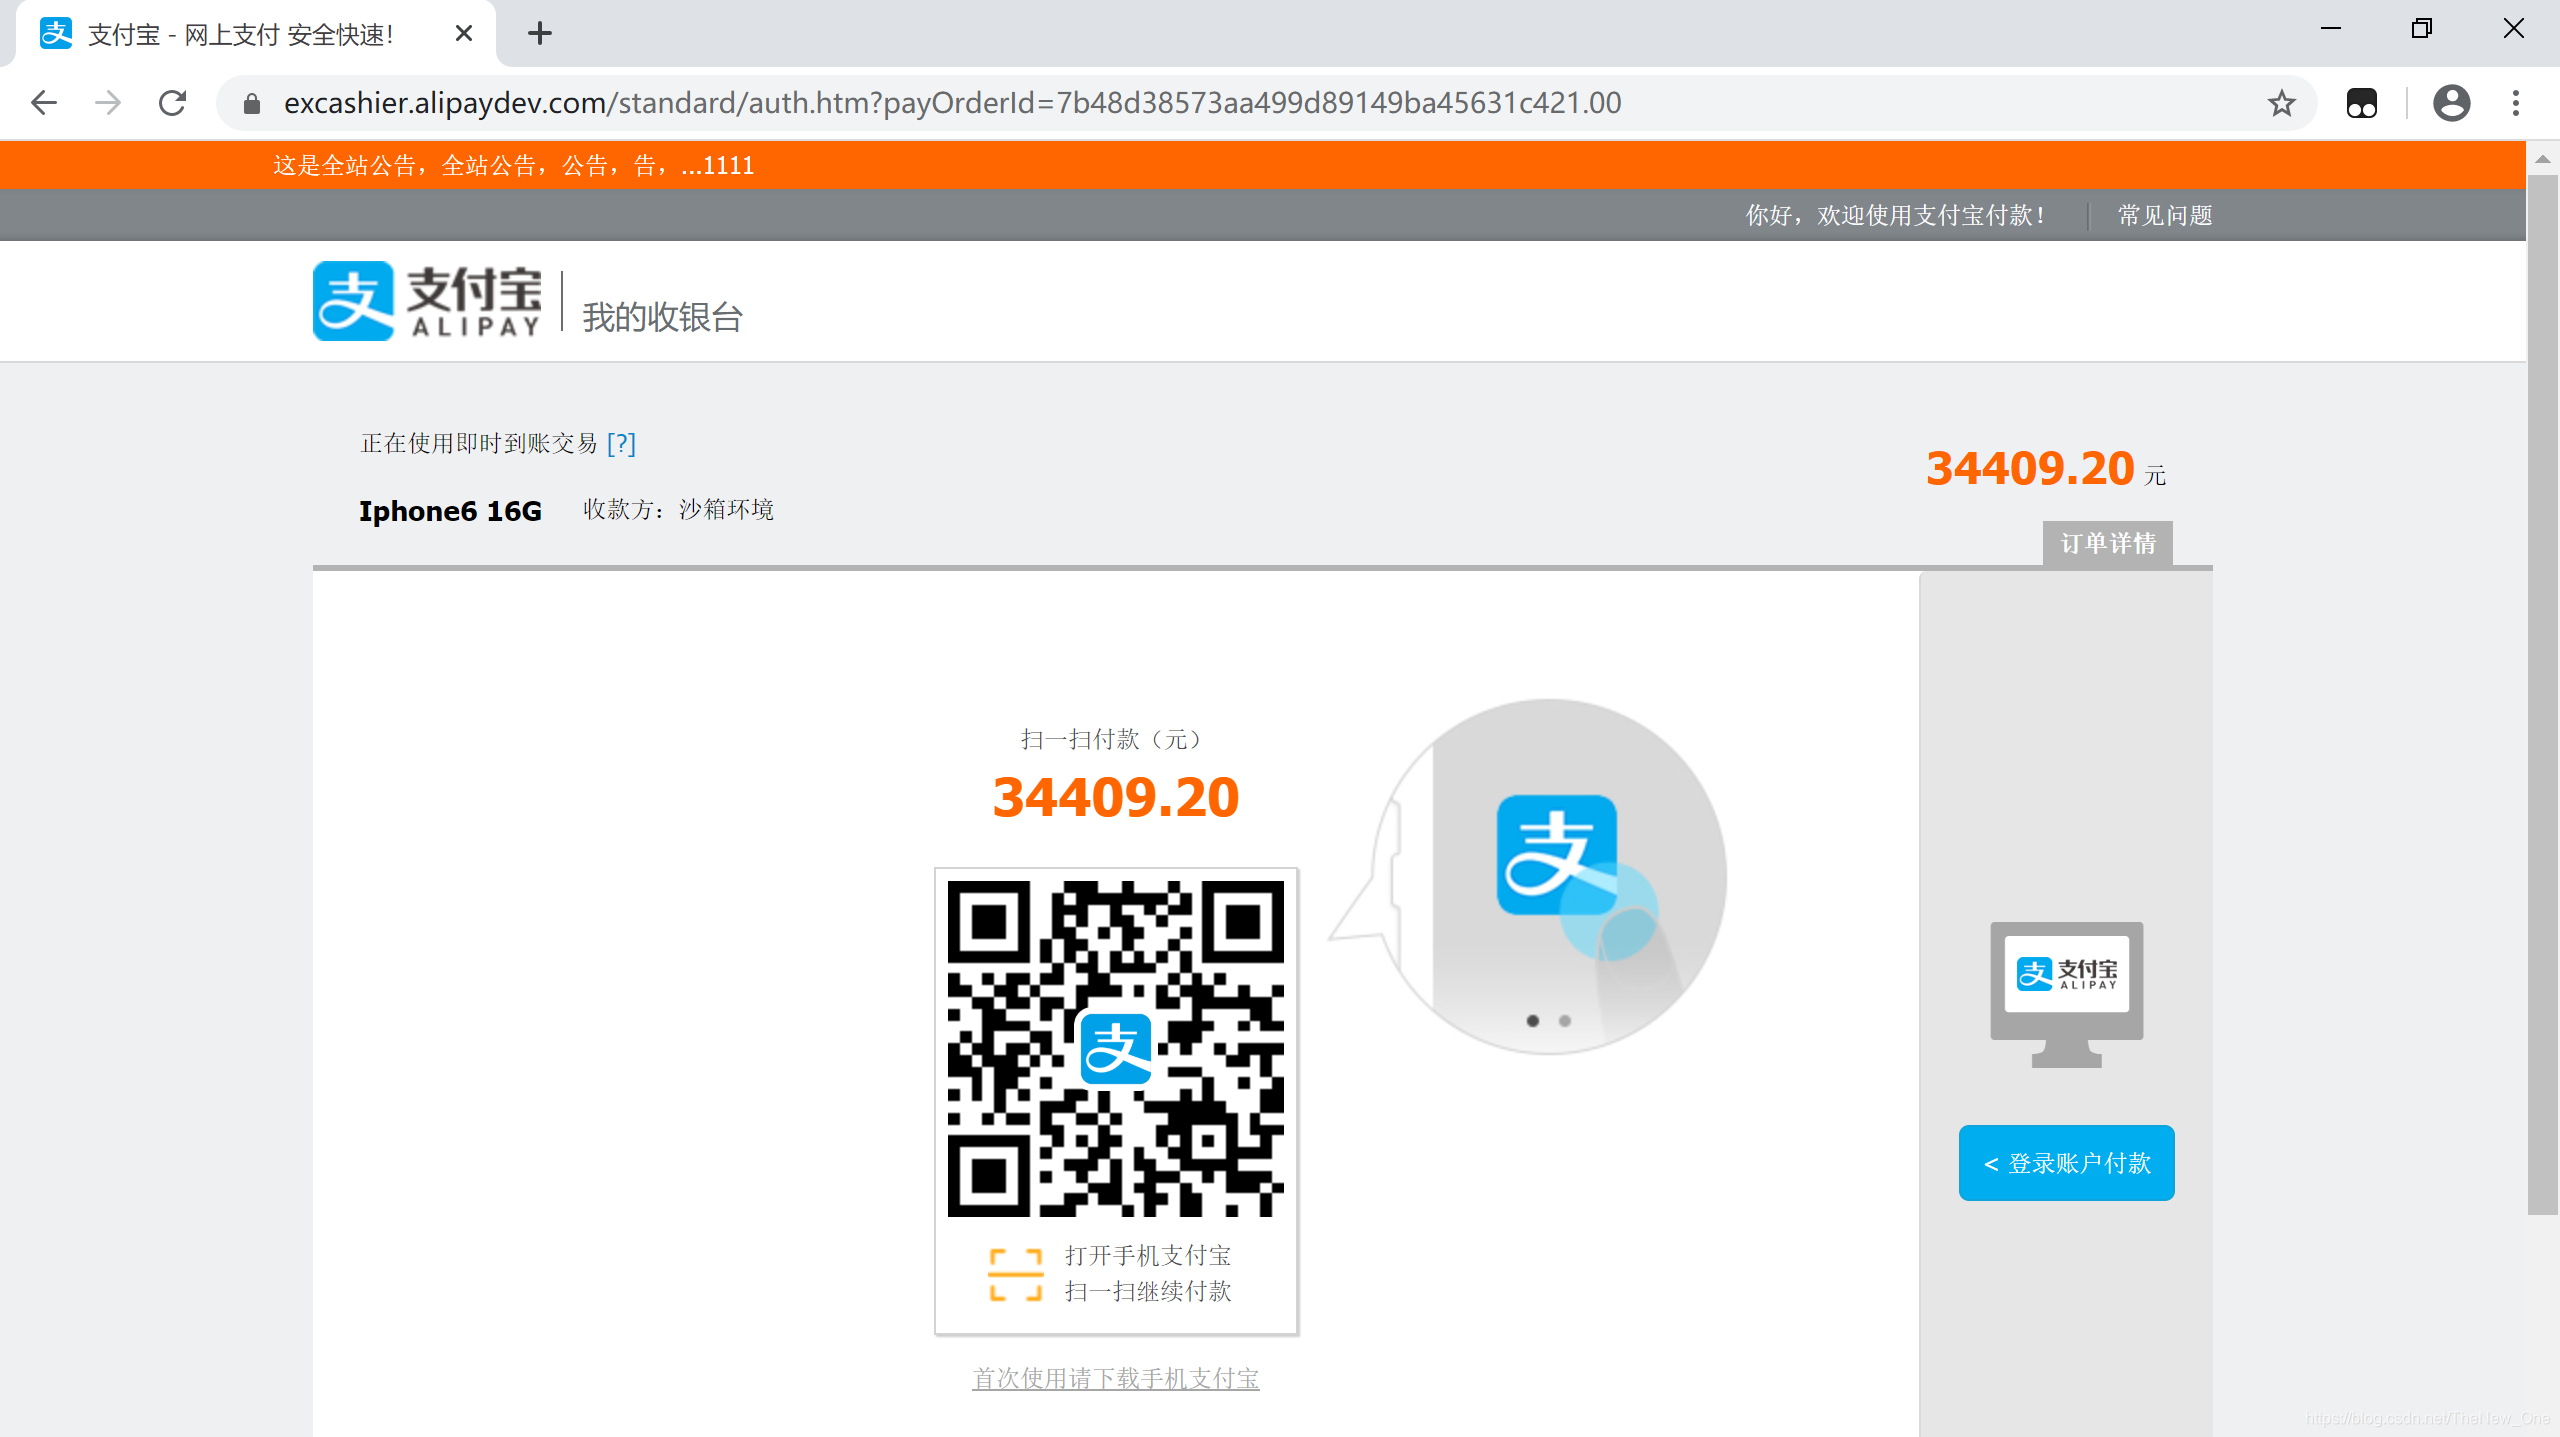Bookmark this page with star icon
The image size is (2560, 1437).
(2281, 103)
